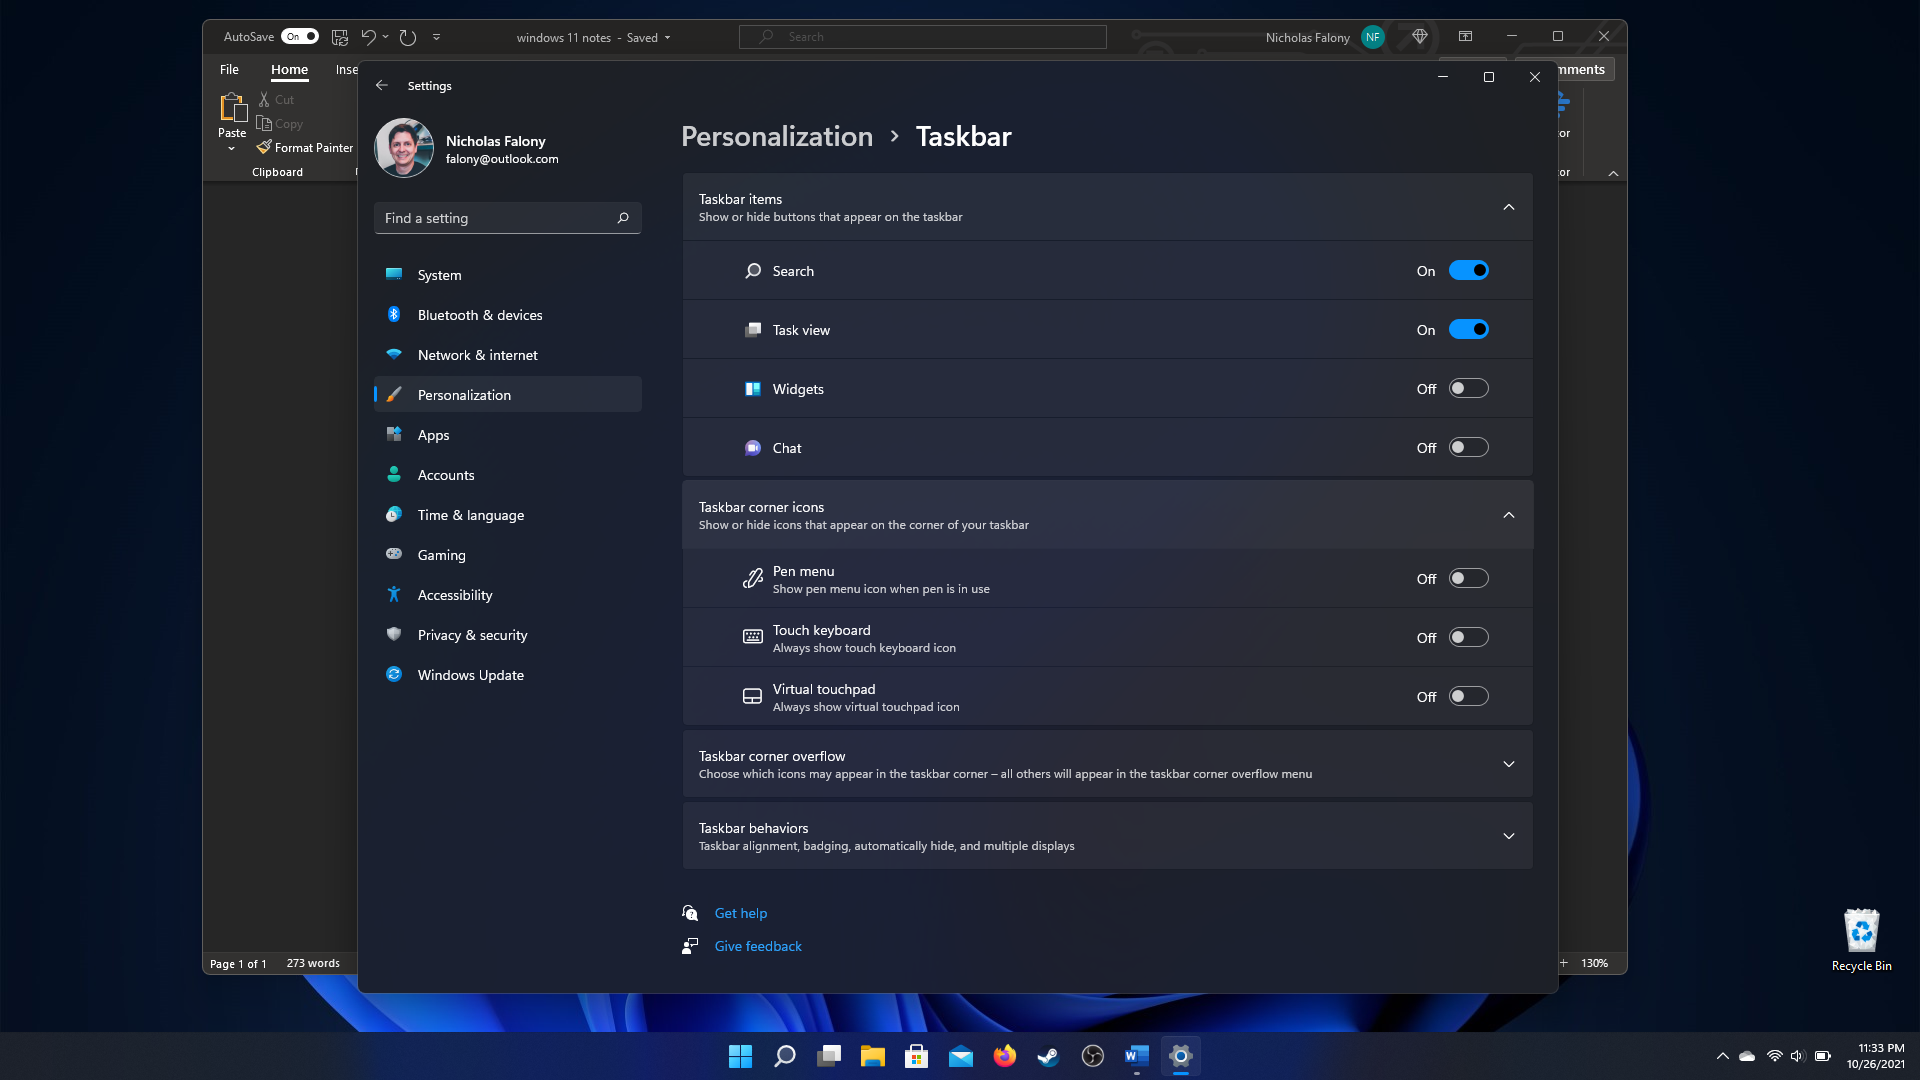
Task: Click the Format Painter button in Word
Action: 305,147
